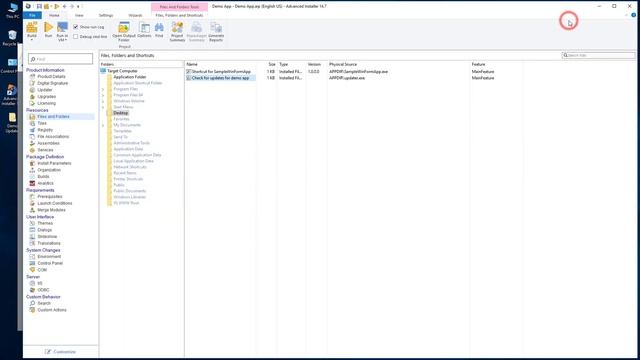Open the Organization sidebar page
The image size is (640, 360).
49,170
